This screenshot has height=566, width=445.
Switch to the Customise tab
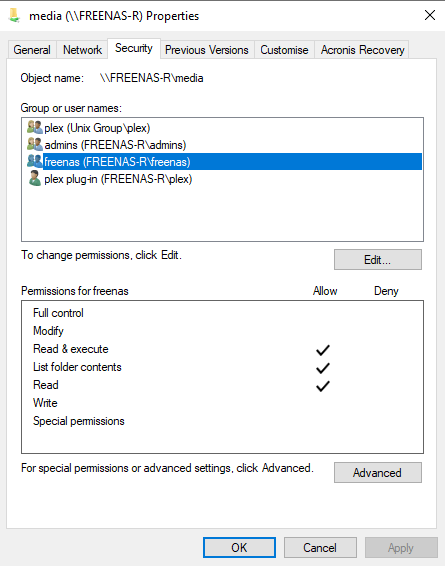[284, 50]
